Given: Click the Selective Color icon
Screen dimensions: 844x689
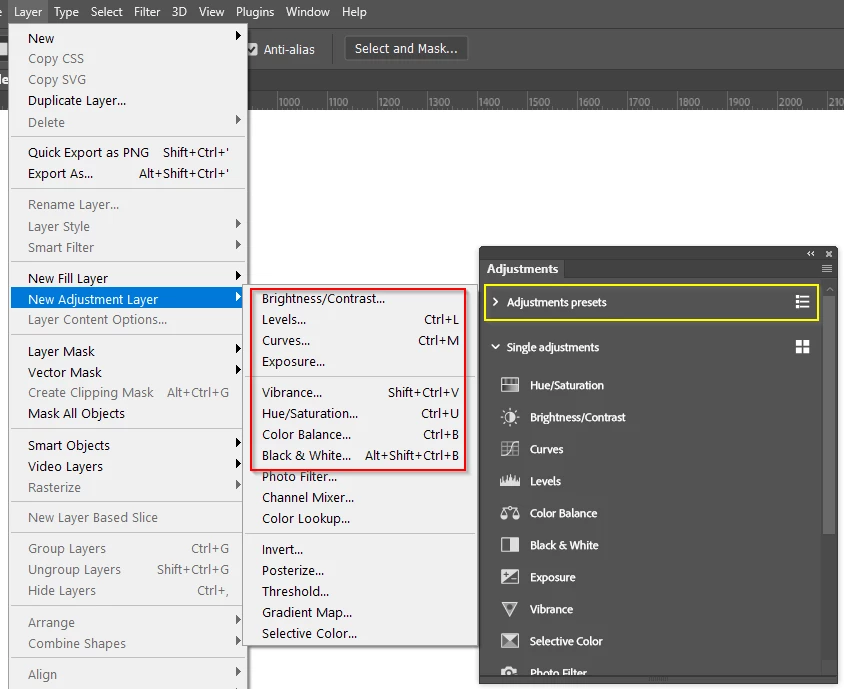Looking at the screenshot, I should pos(510,641).
